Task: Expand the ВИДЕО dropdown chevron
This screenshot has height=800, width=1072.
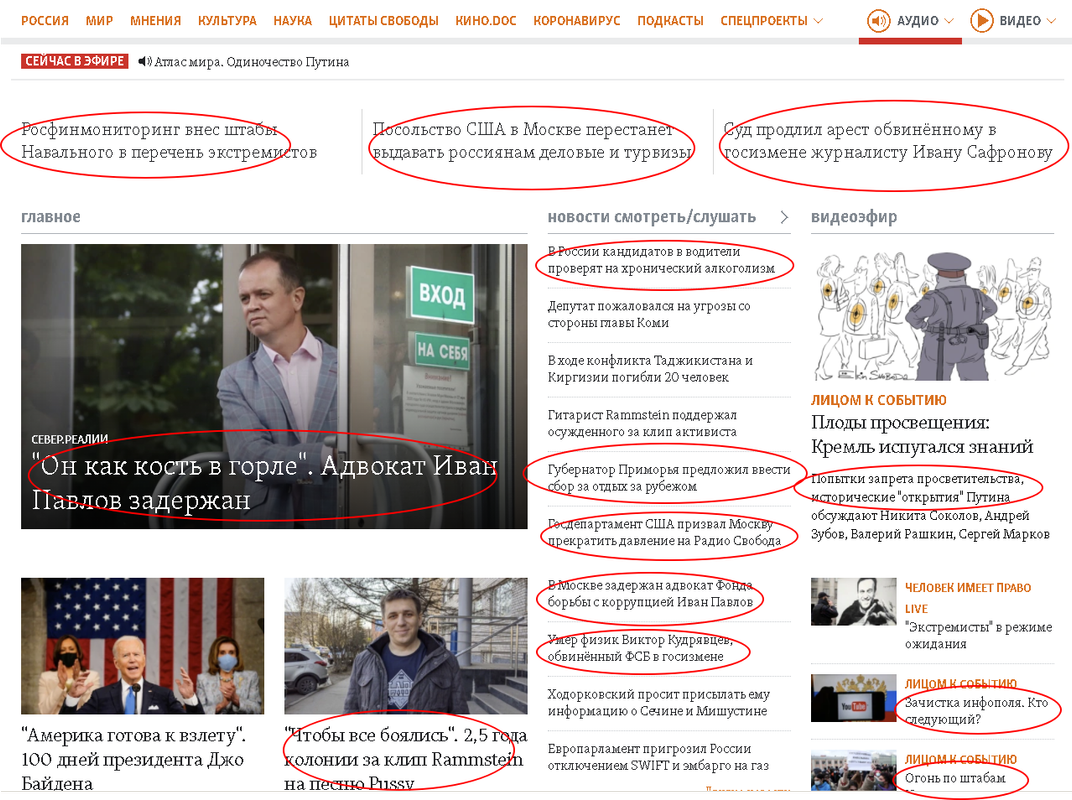Action: click(1051, 21)
